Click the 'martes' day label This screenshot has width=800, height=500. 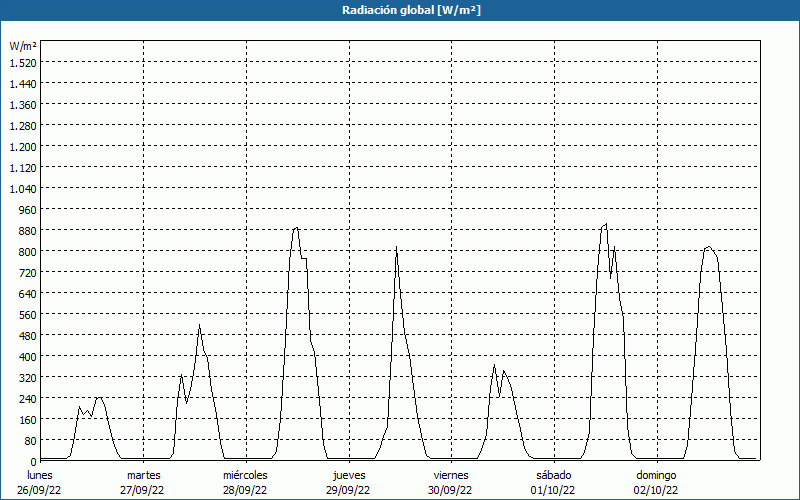[144, 476]
